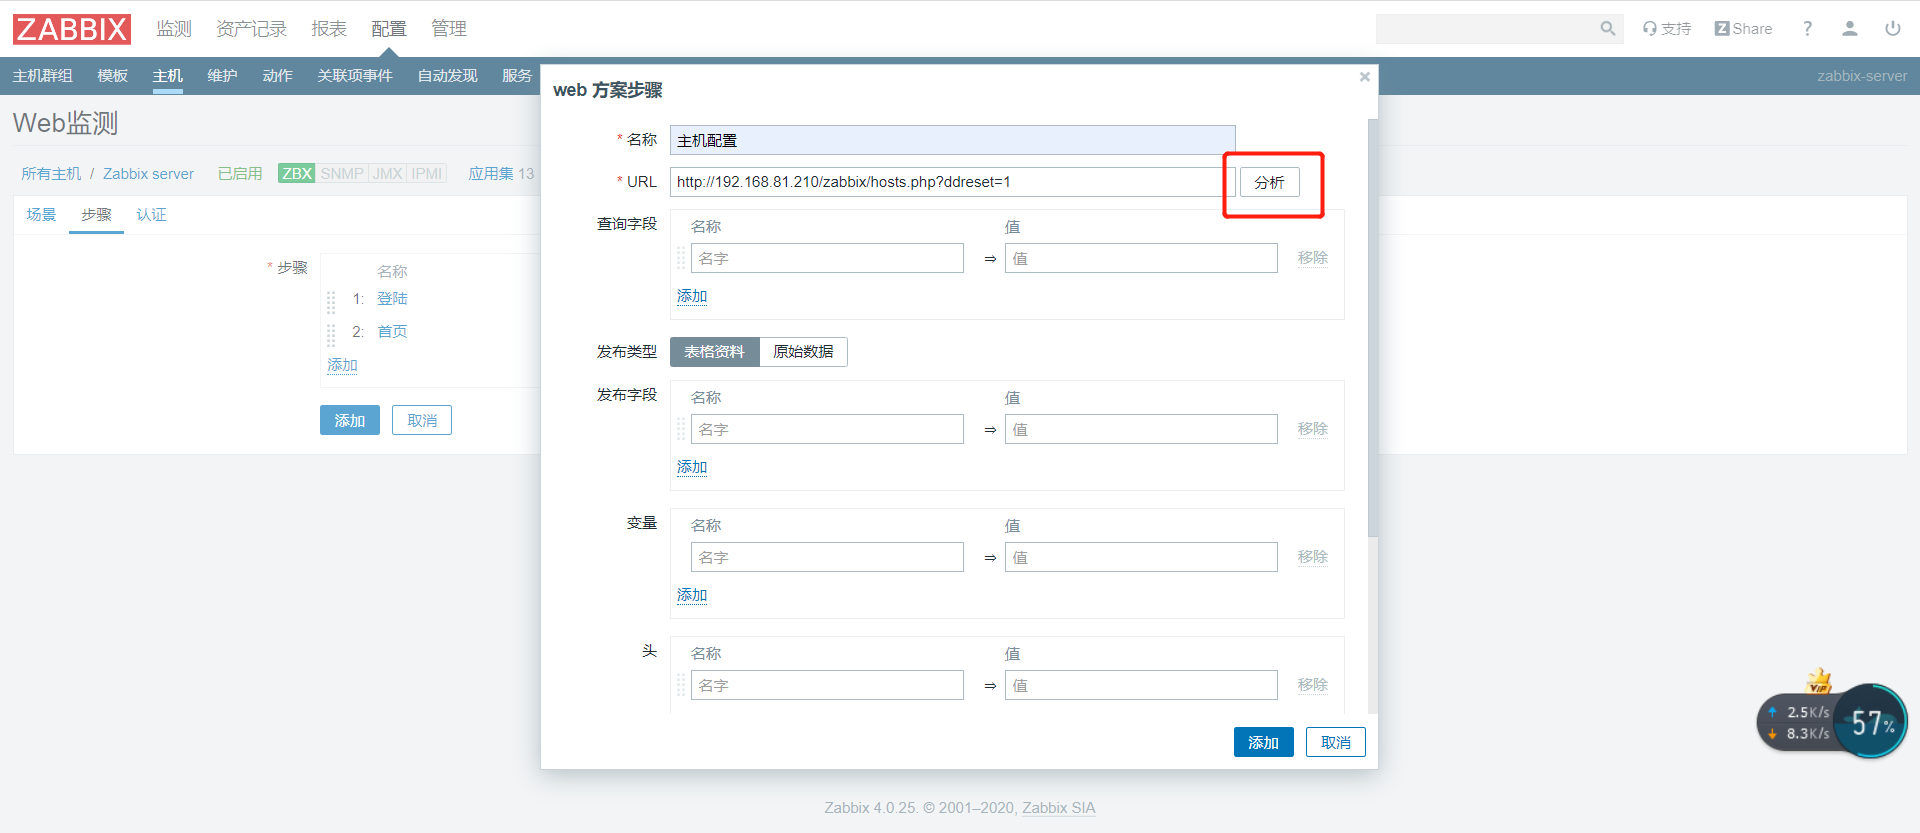Open the Zabbix server breadcrumb link
This screenshot has height=833, width=1920.
tap(148, 174)
